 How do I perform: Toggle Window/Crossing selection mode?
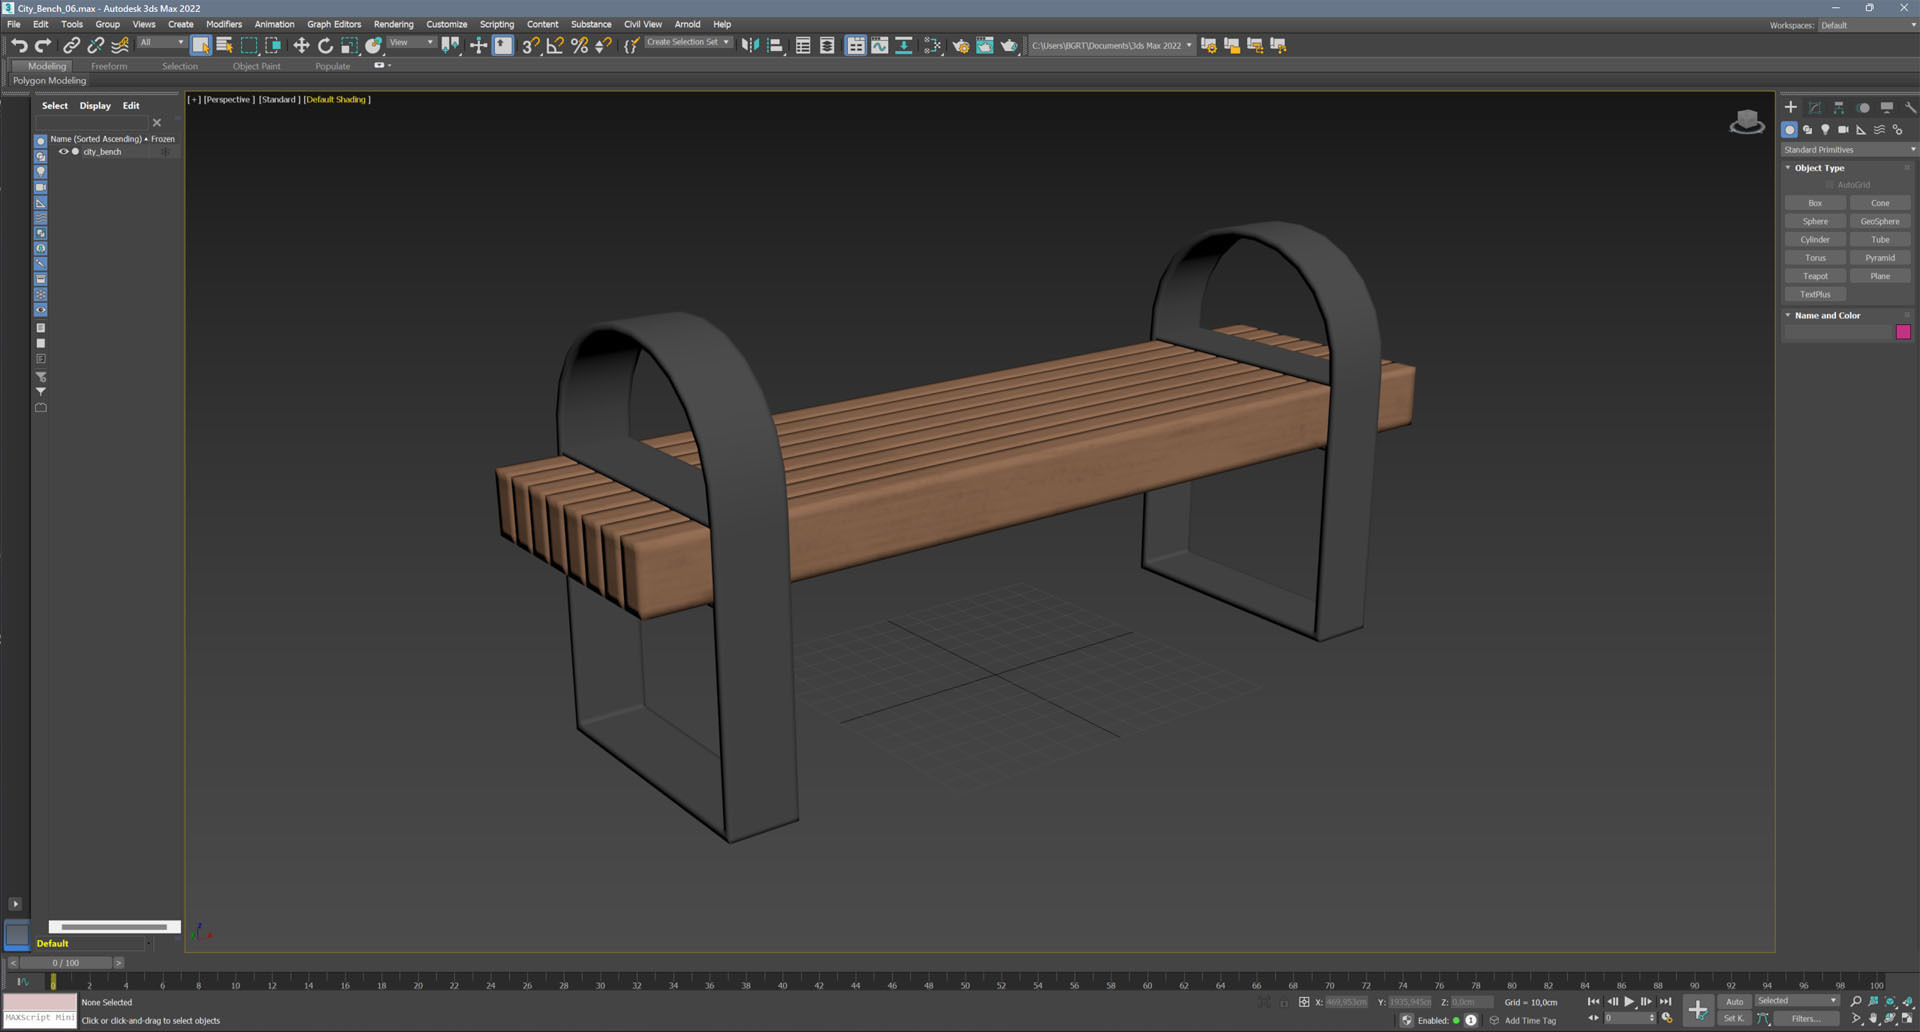click(x=273, y=45)
